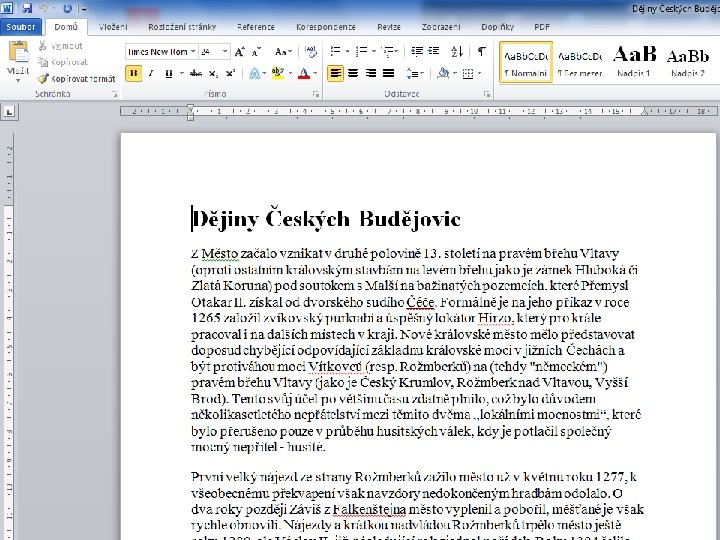Image resolution: width=720 pixels, height=540 pixels.
Task: Open the Soubor file menu
Action: pyautogui.click(x=22, y=28)
